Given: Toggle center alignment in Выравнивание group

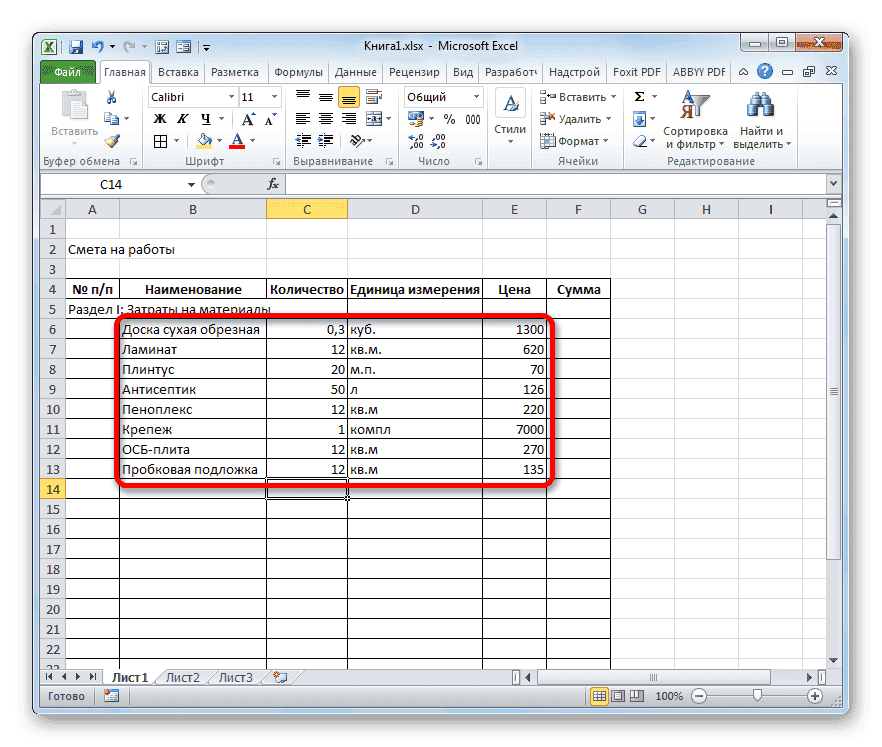Looking at the screenshot, I should click(325, 118).
